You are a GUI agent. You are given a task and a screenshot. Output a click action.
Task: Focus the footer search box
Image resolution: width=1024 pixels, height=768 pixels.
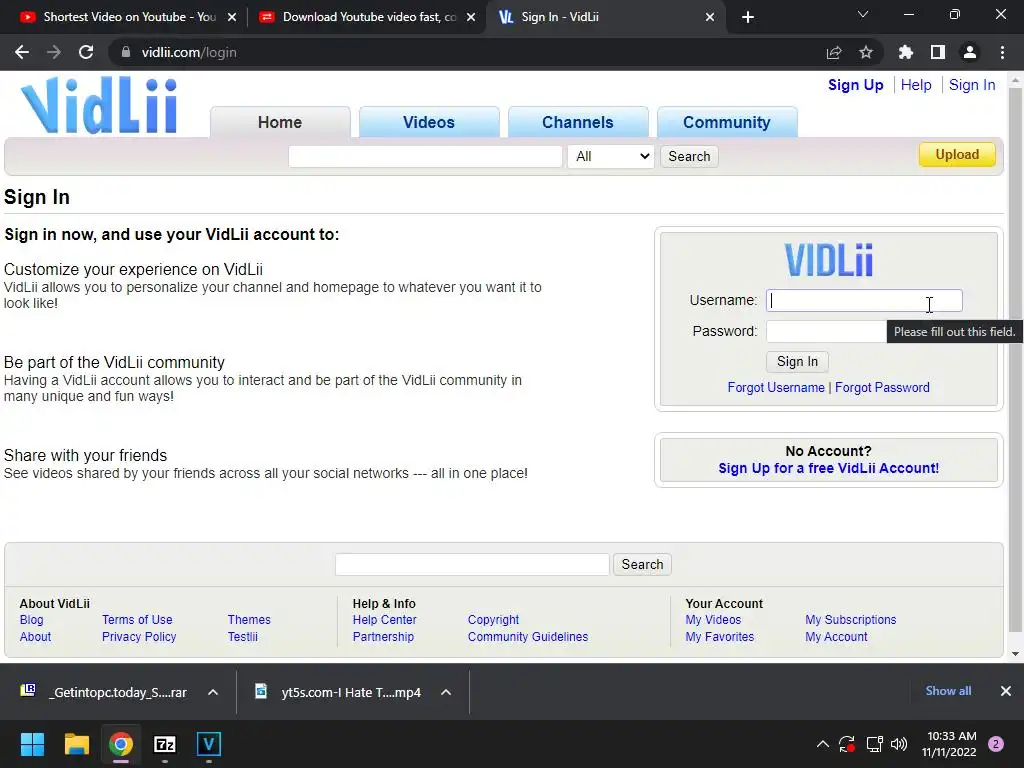coord(472,564)
